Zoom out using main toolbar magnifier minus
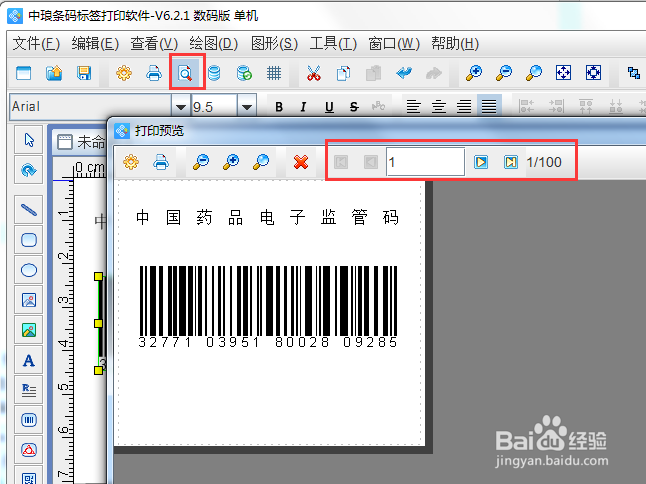The height and width of the screenshot is (484, 646). tap(504, 73)
